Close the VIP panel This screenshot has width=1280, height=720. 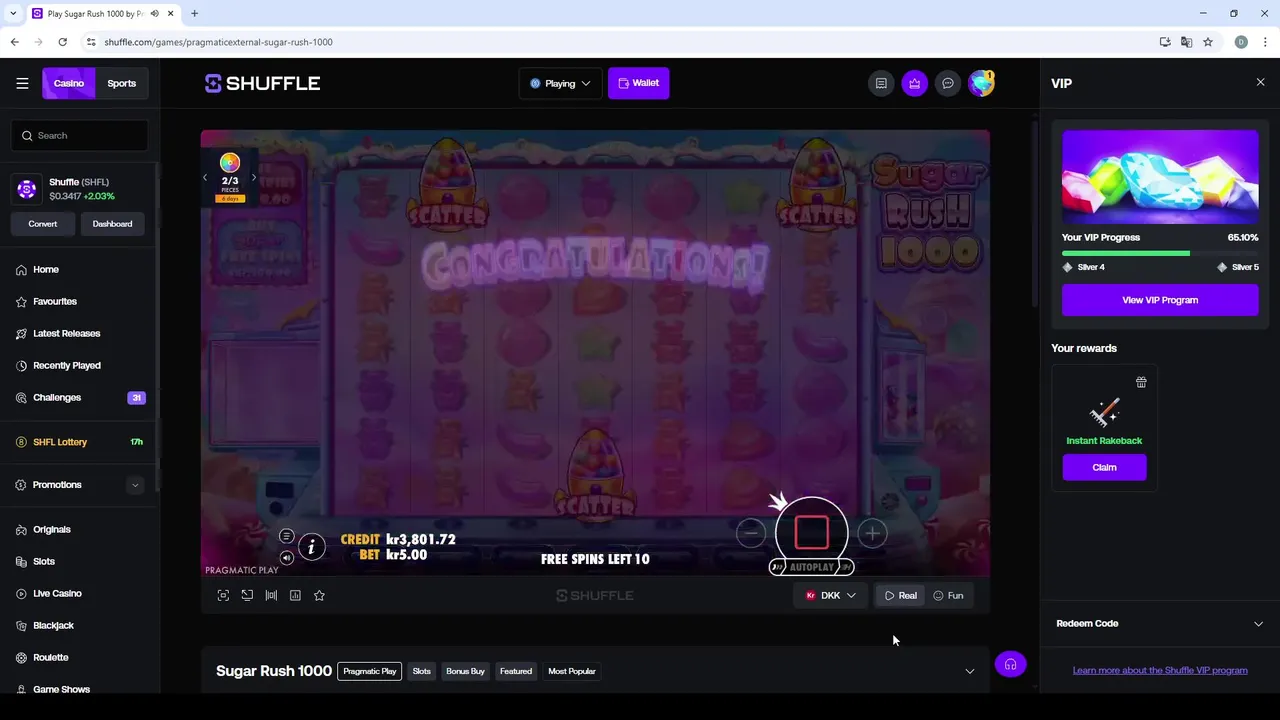[x=1260, y=82]
